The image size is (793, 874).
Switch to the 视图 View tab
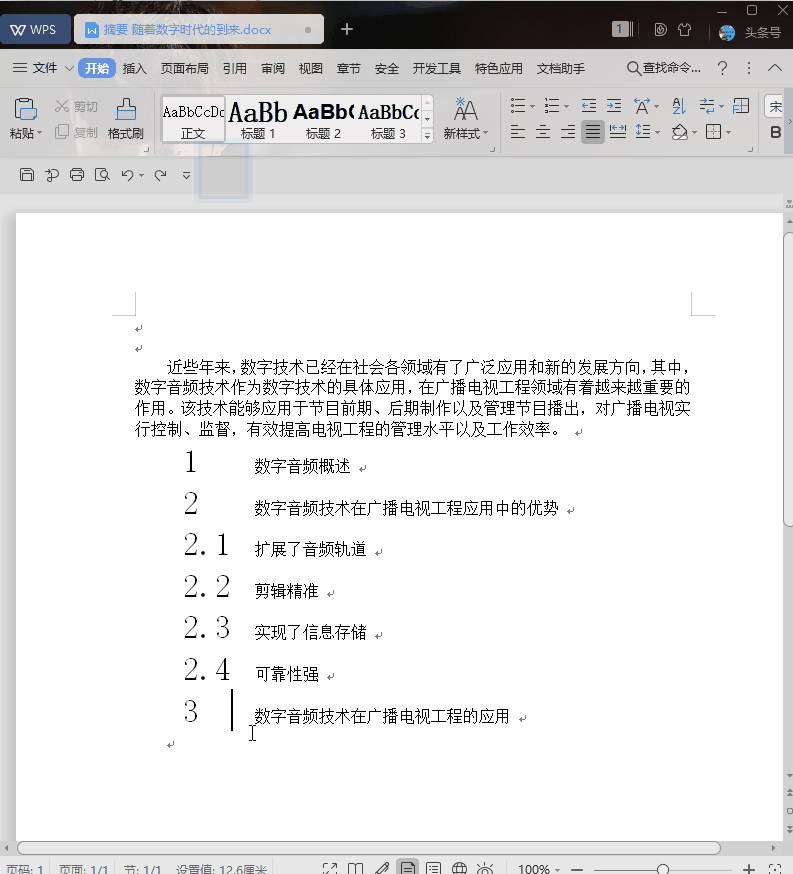[310, 69]
